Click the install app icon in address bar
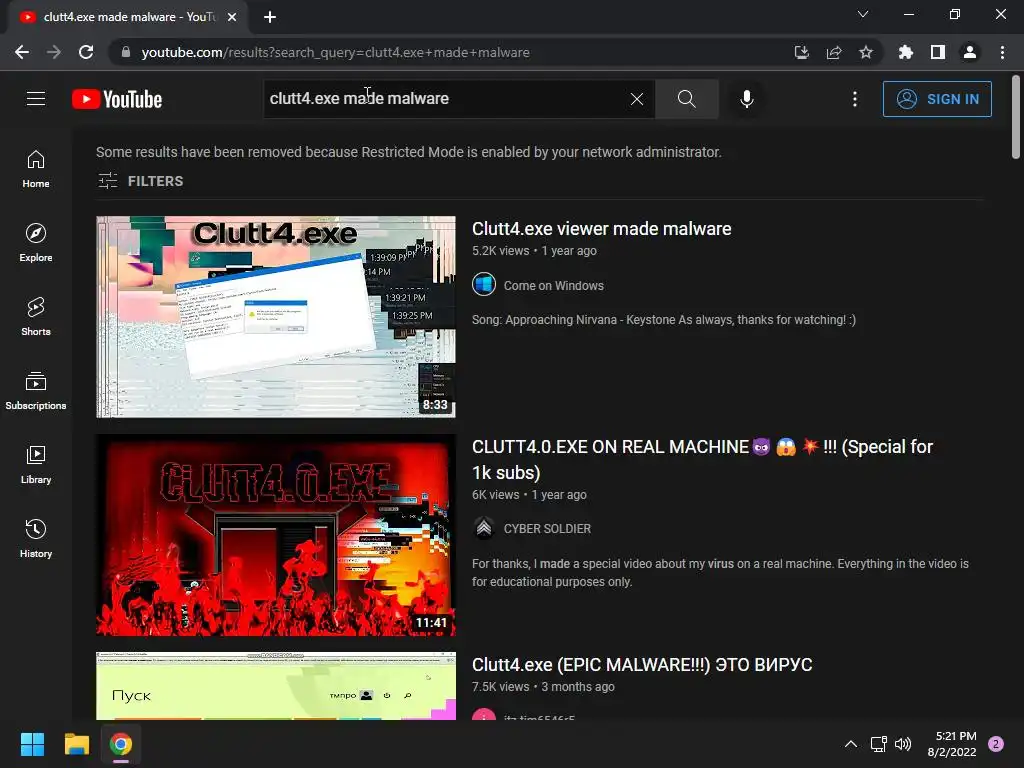The width and height of the screenshot is (1024, 768). (801, 52)
